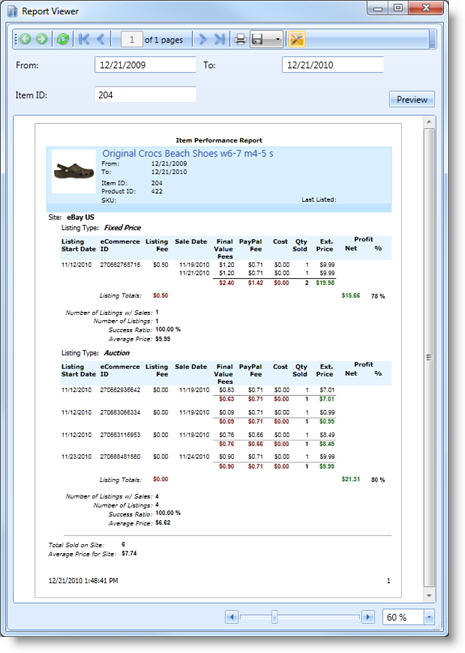The image size is (465, 653).
Task: Click the From date field
Action: pos(145,65)
